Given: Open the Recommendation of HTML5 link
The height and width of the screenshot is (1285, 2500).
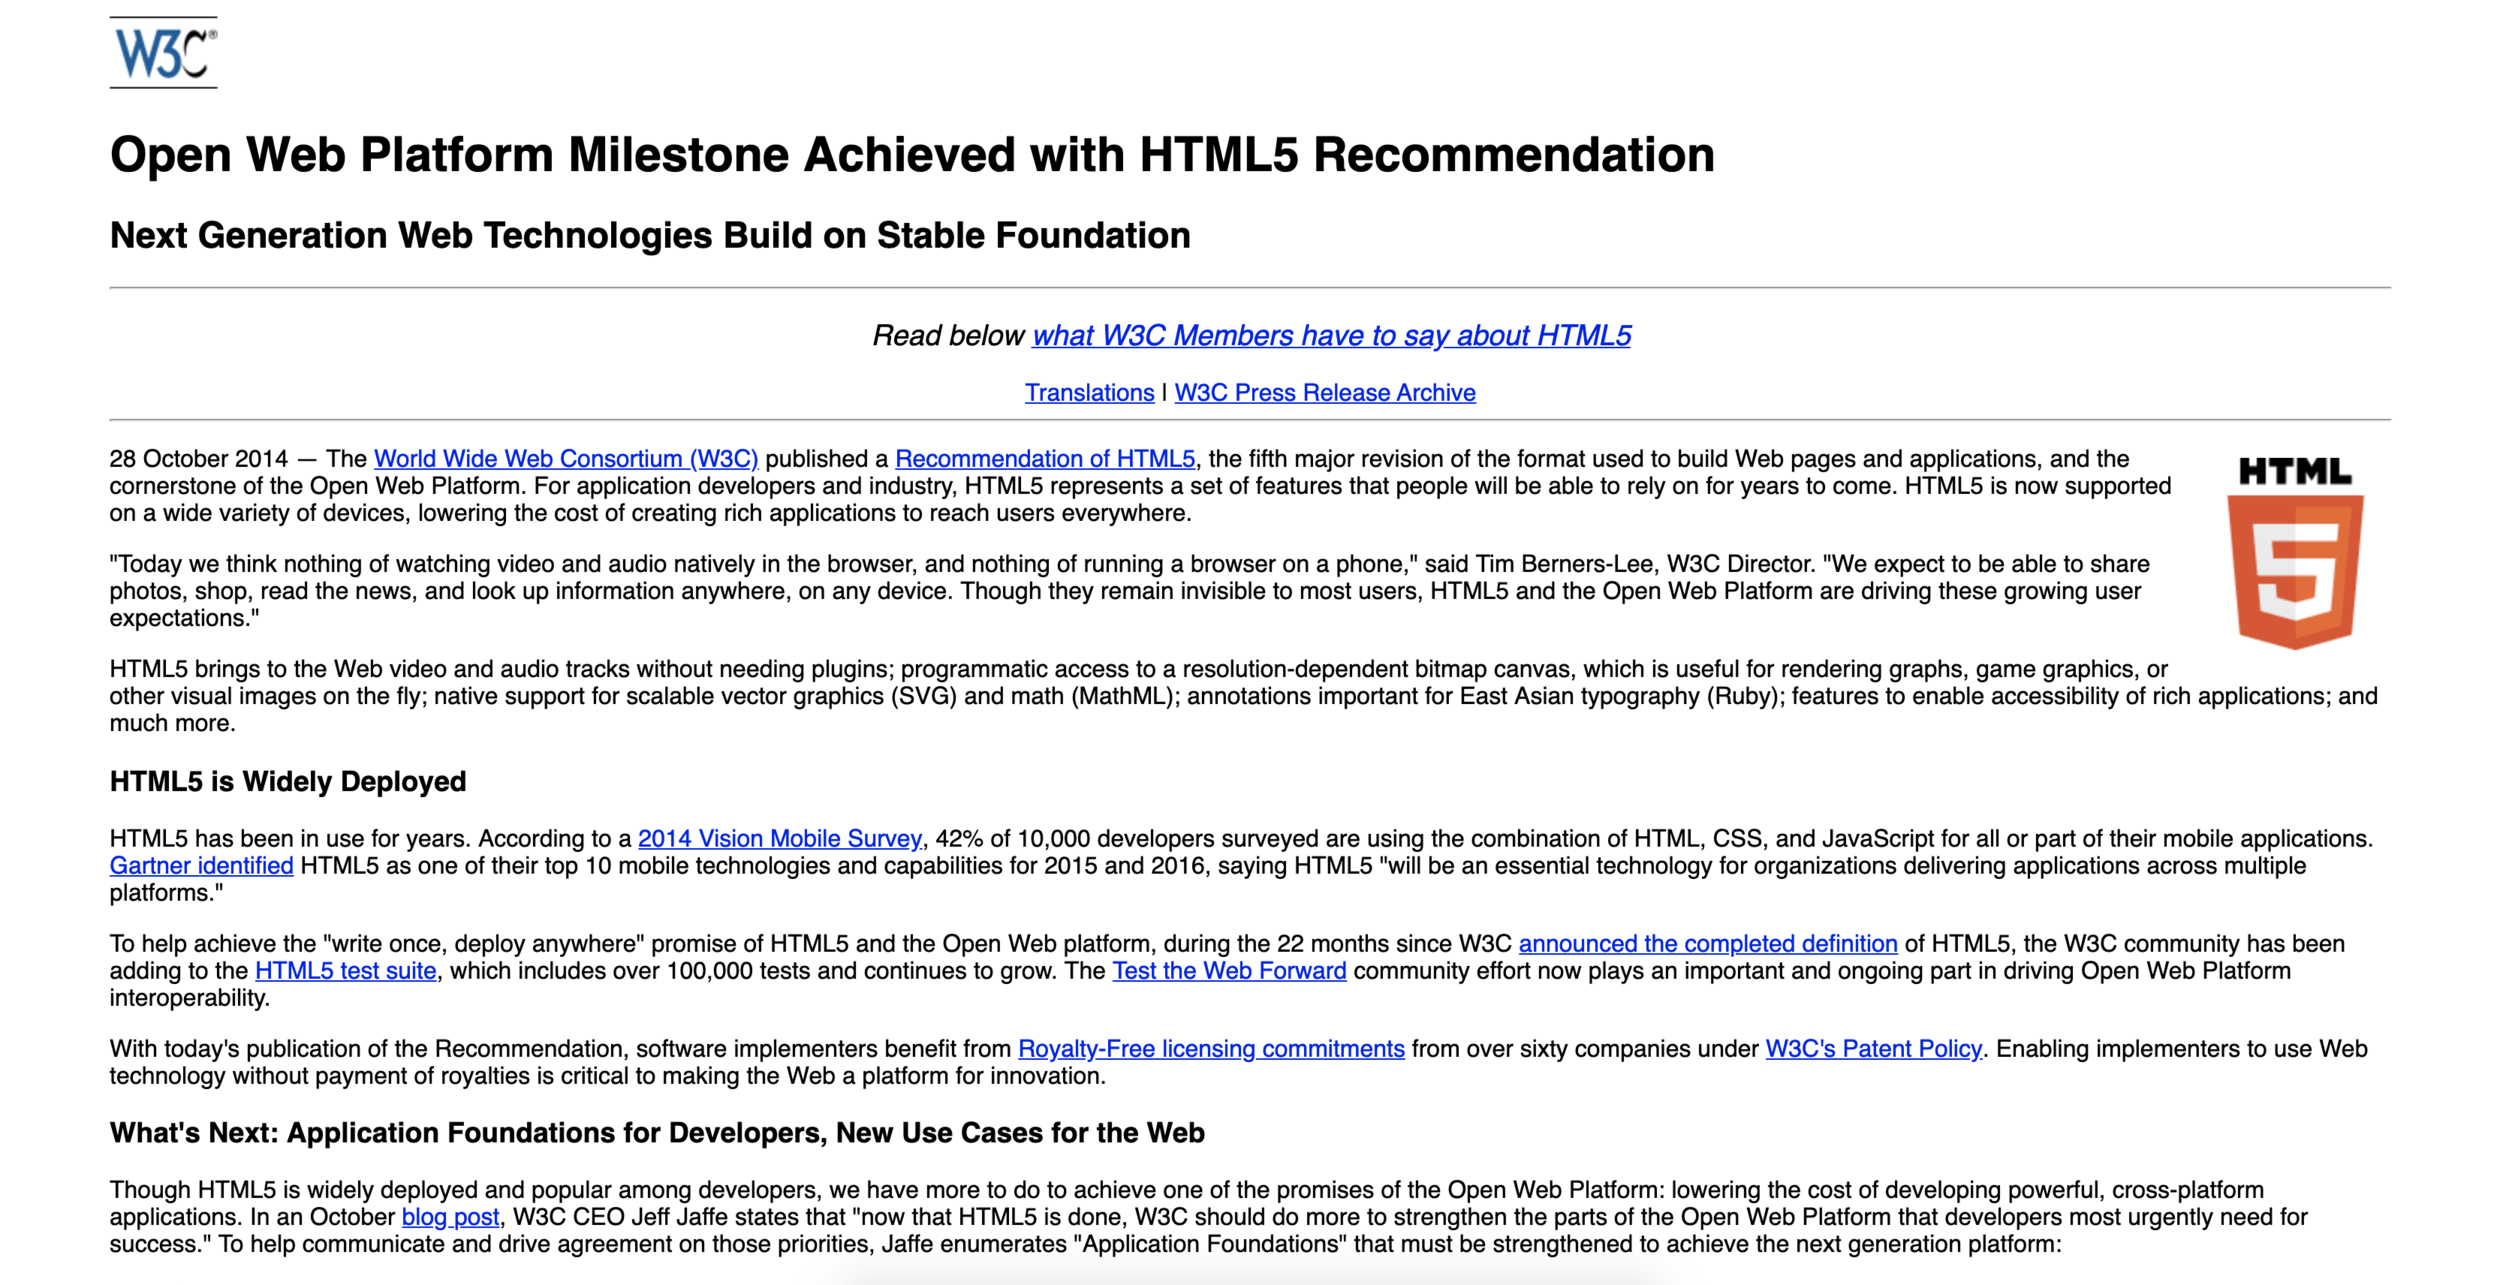Looking at the screenshot, I should 1045,459.
